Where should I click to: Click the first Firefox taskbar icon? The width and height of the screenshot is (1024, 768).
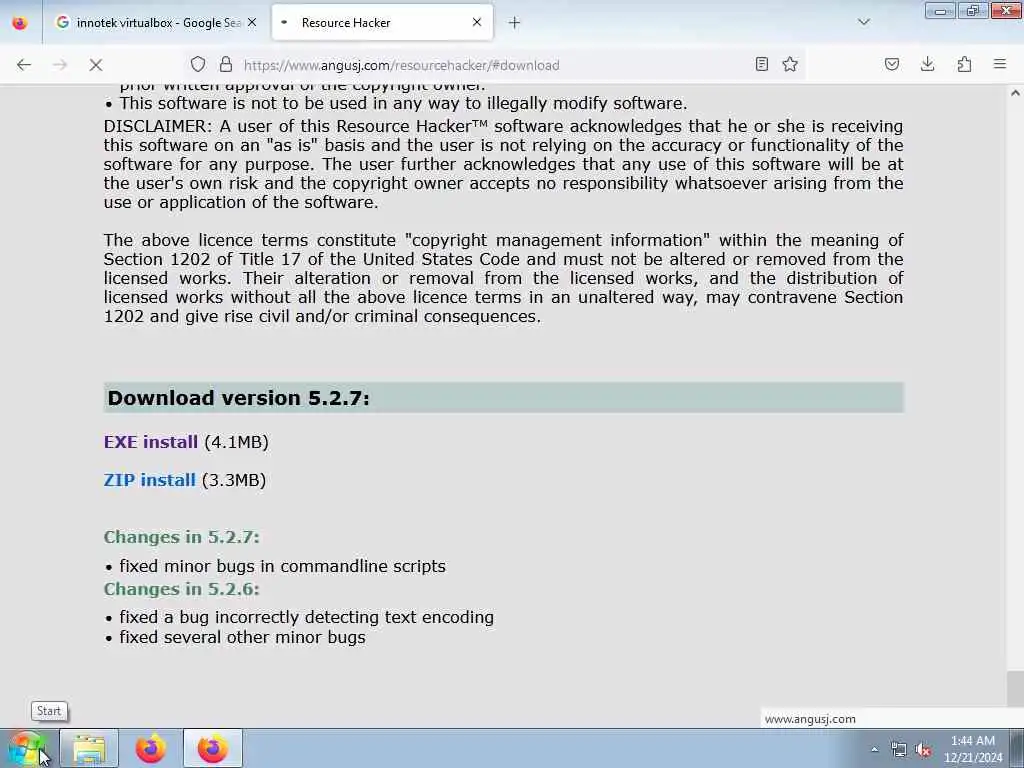point(151,748)
